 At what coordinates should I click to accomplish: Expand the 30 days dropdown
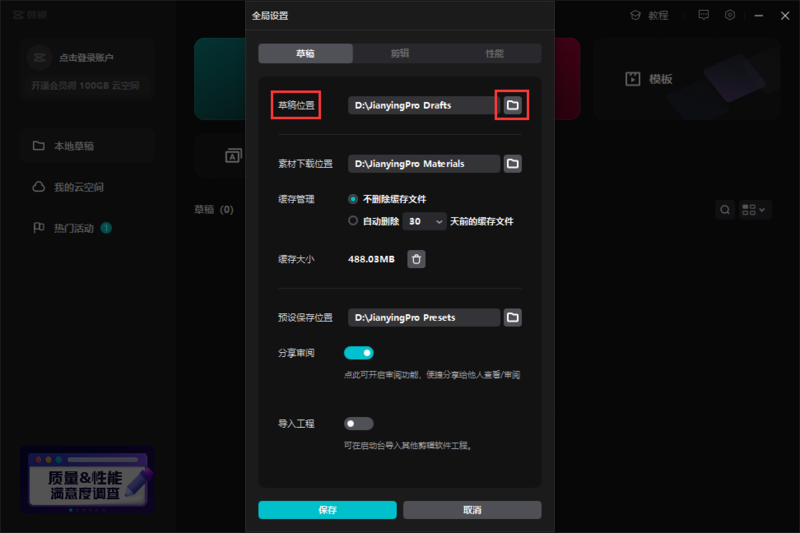[426, 221]
